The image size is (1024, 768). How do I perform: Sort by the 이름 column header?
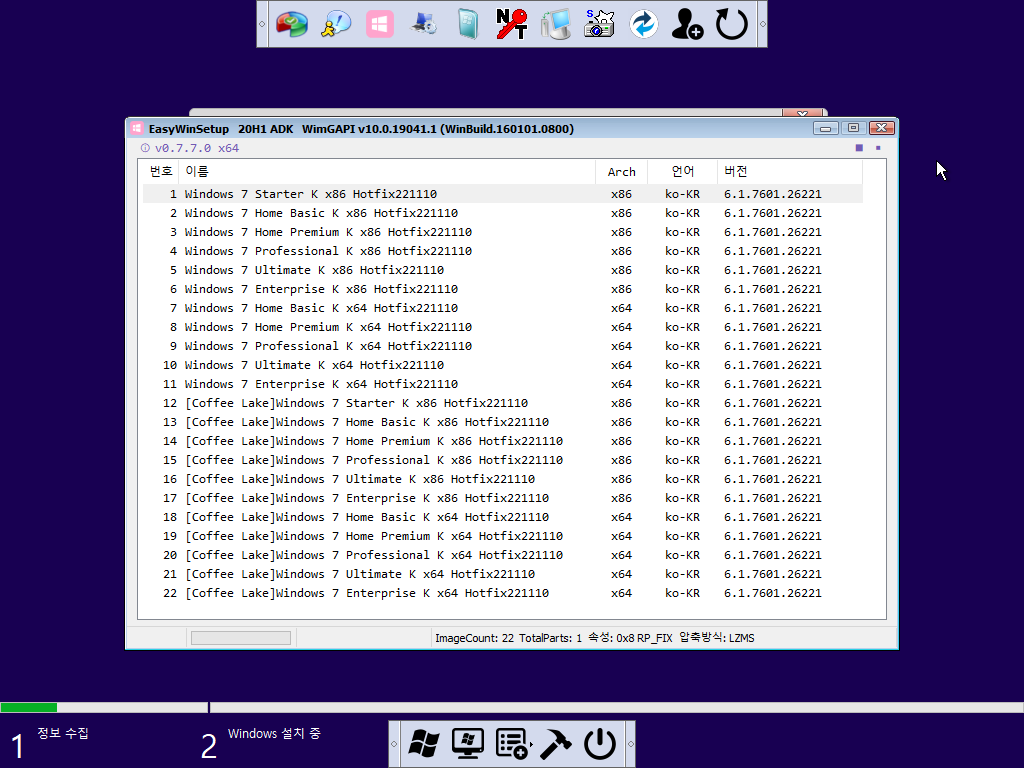click(x=387, y=171)
